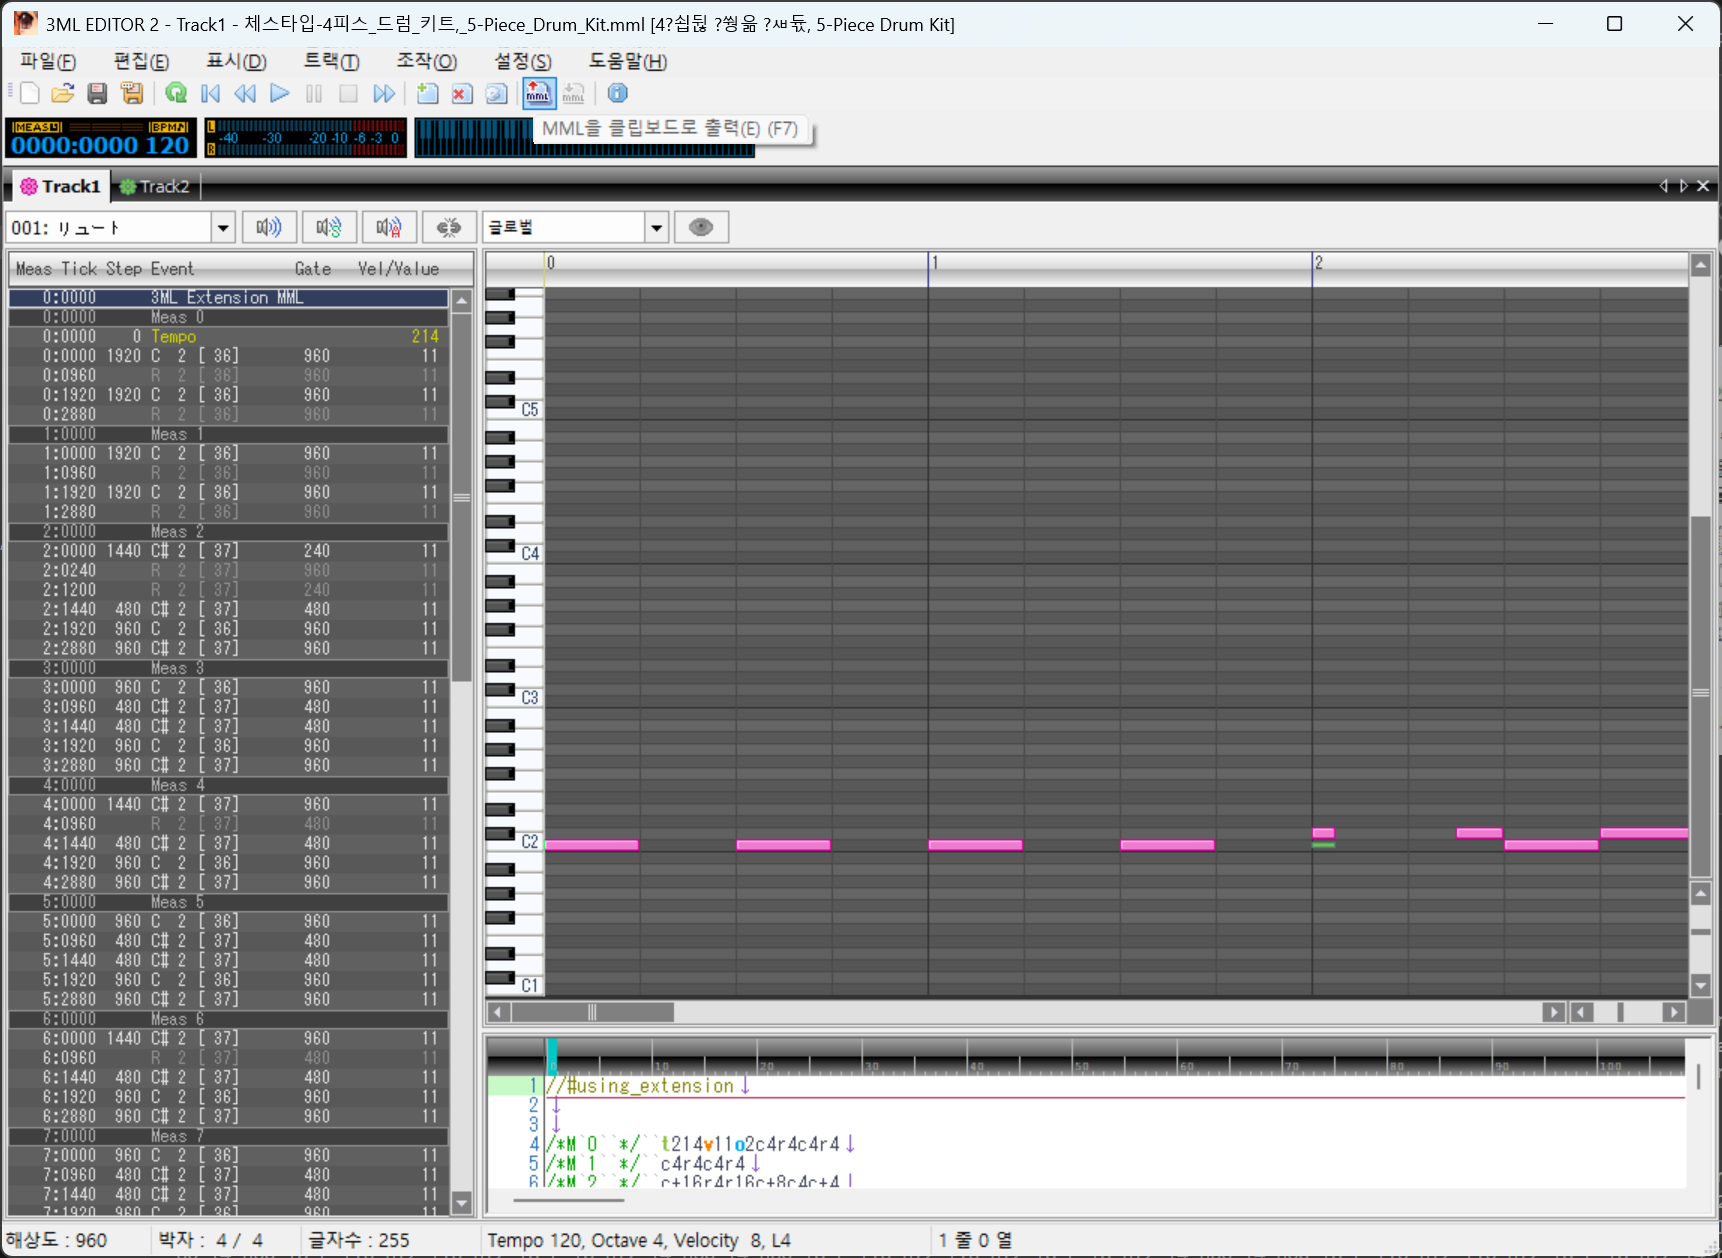Click piano roll horizontal scroll left arrow
The width and height of the screenshot is (1722, 1258).
(x=498, y=1012)
